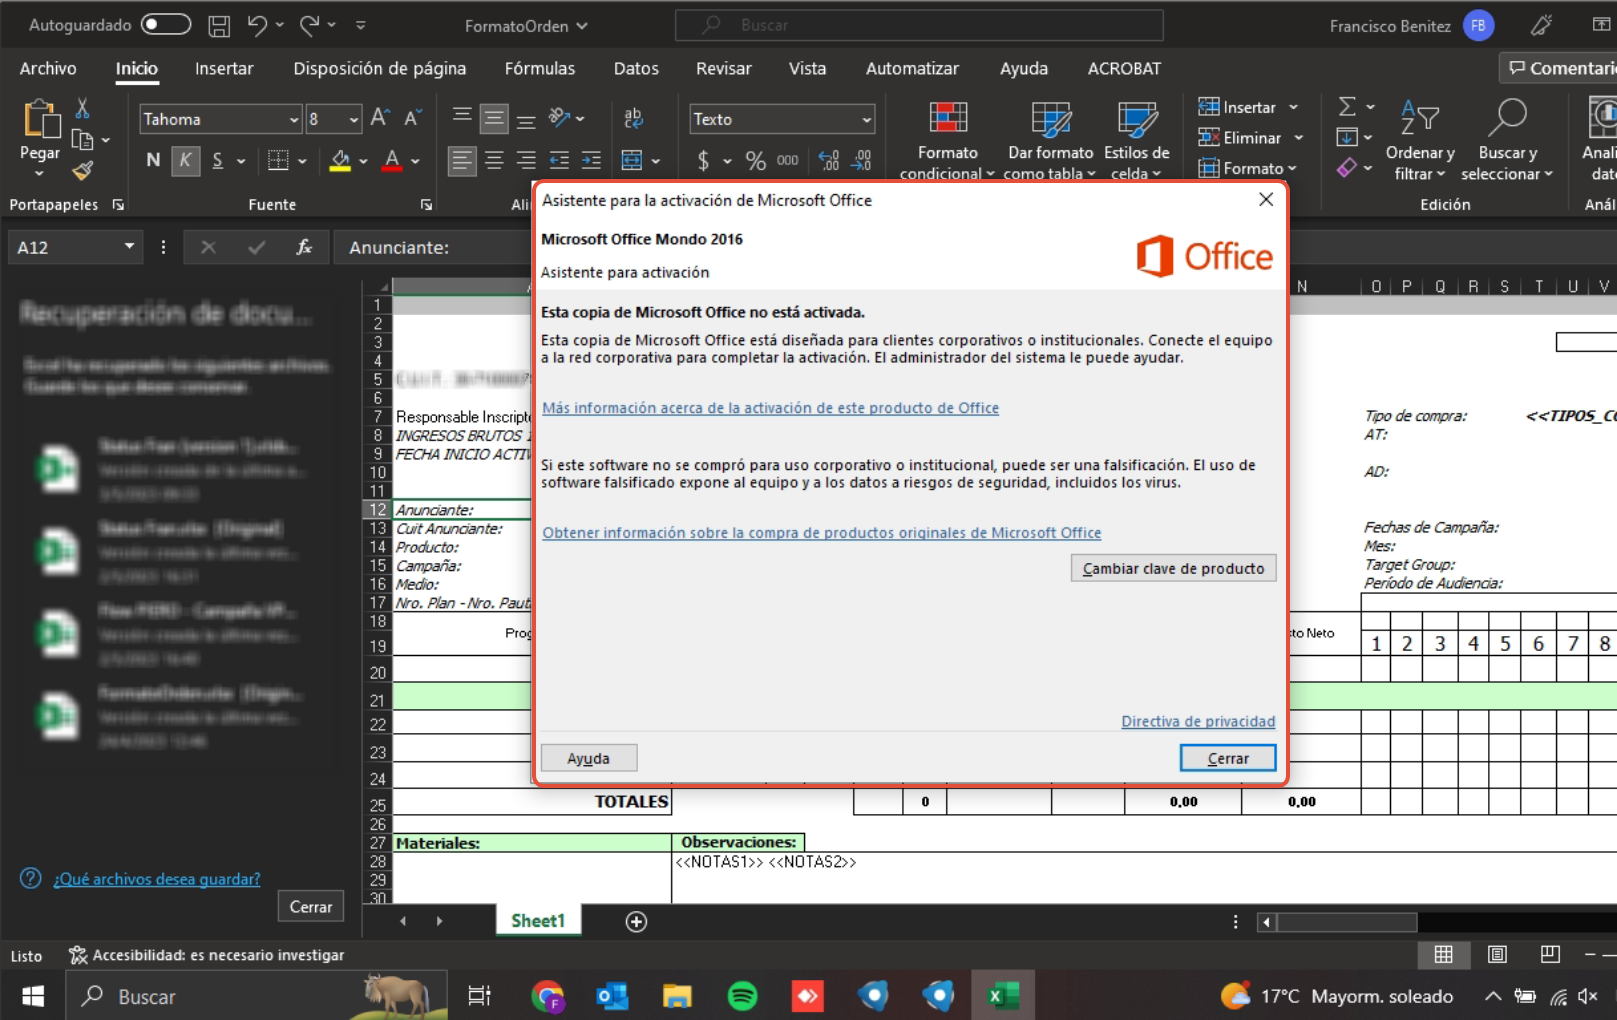Click the Undo arrow icon
This screenshot has width=1617, height=1020.
(257, 25)
